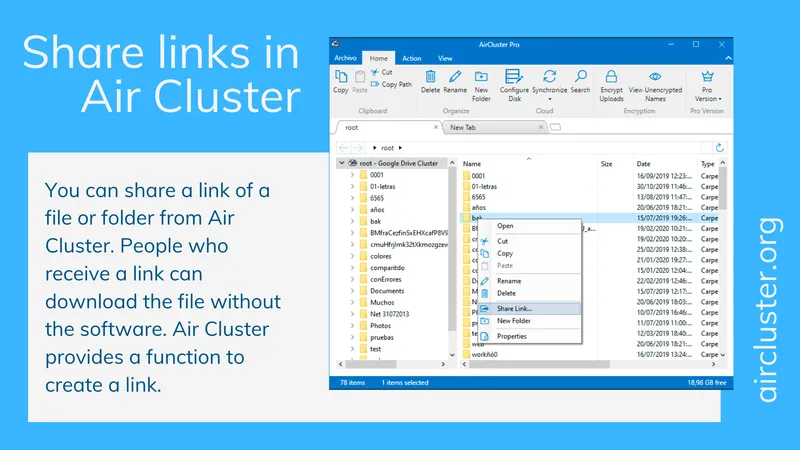Close the New Tab tab

point(541,127)
